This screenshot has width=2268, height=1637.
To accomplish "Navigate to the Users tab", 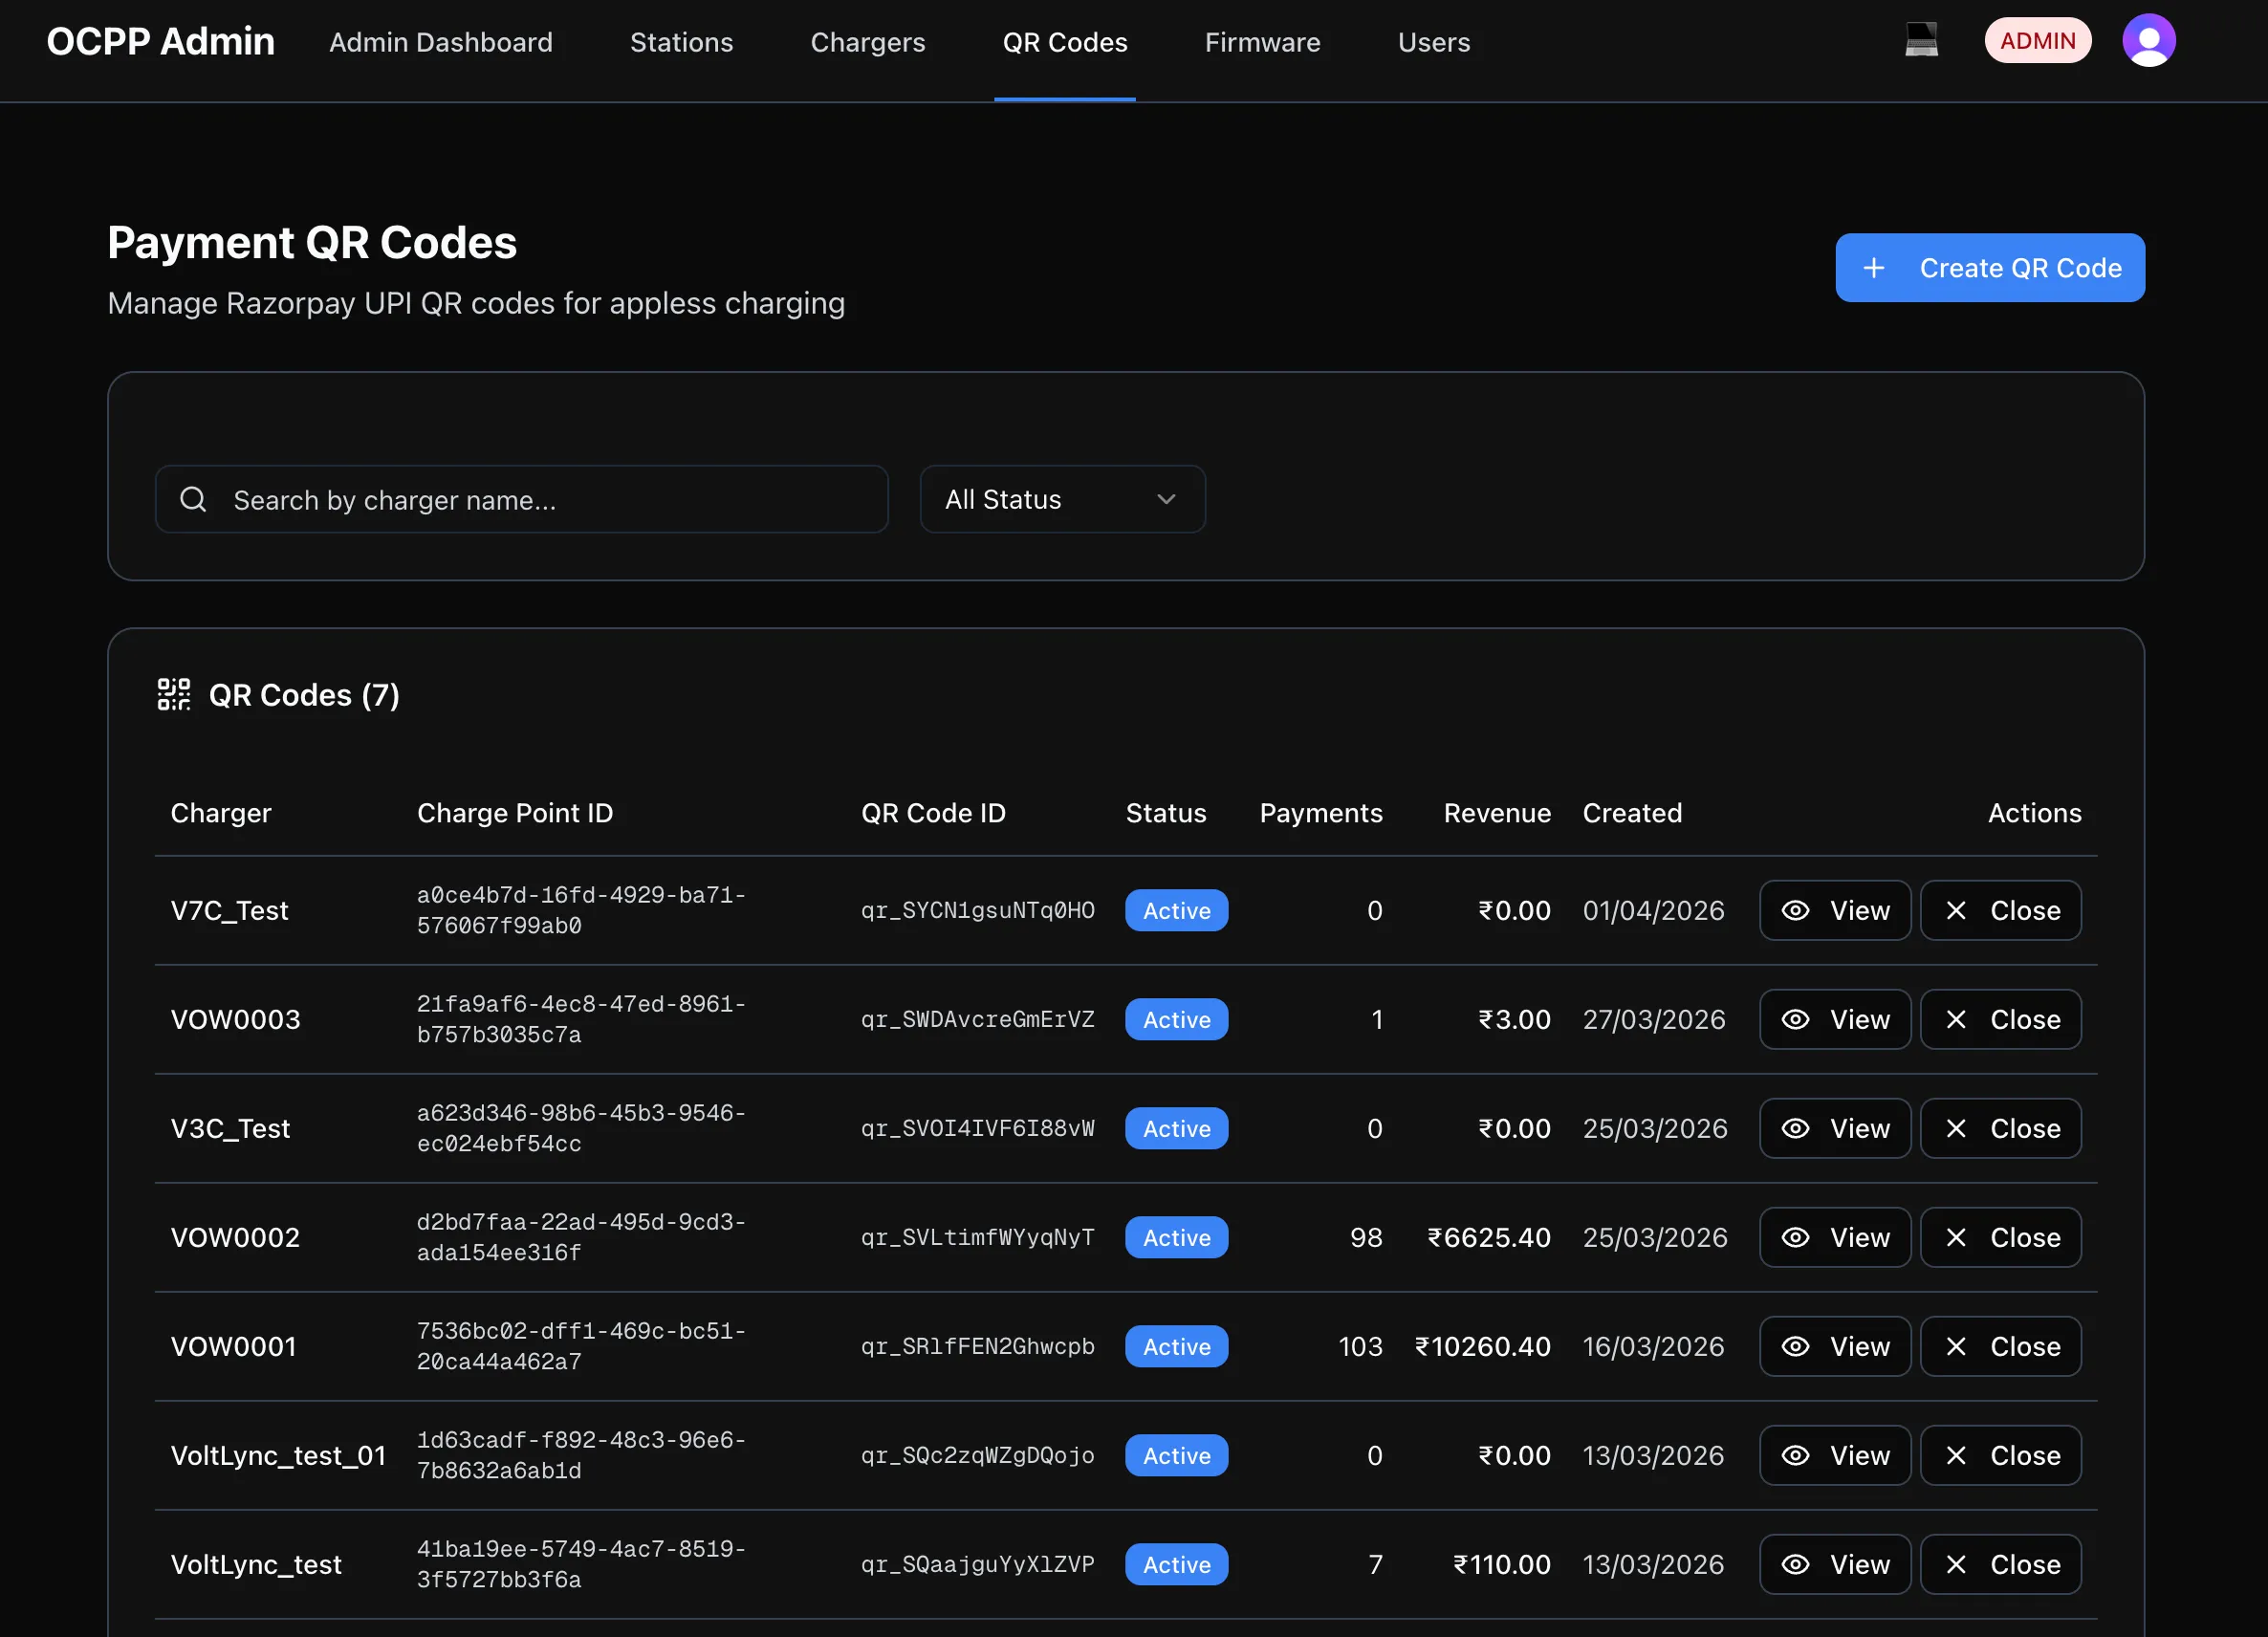I will click(x=1433, y=42).
